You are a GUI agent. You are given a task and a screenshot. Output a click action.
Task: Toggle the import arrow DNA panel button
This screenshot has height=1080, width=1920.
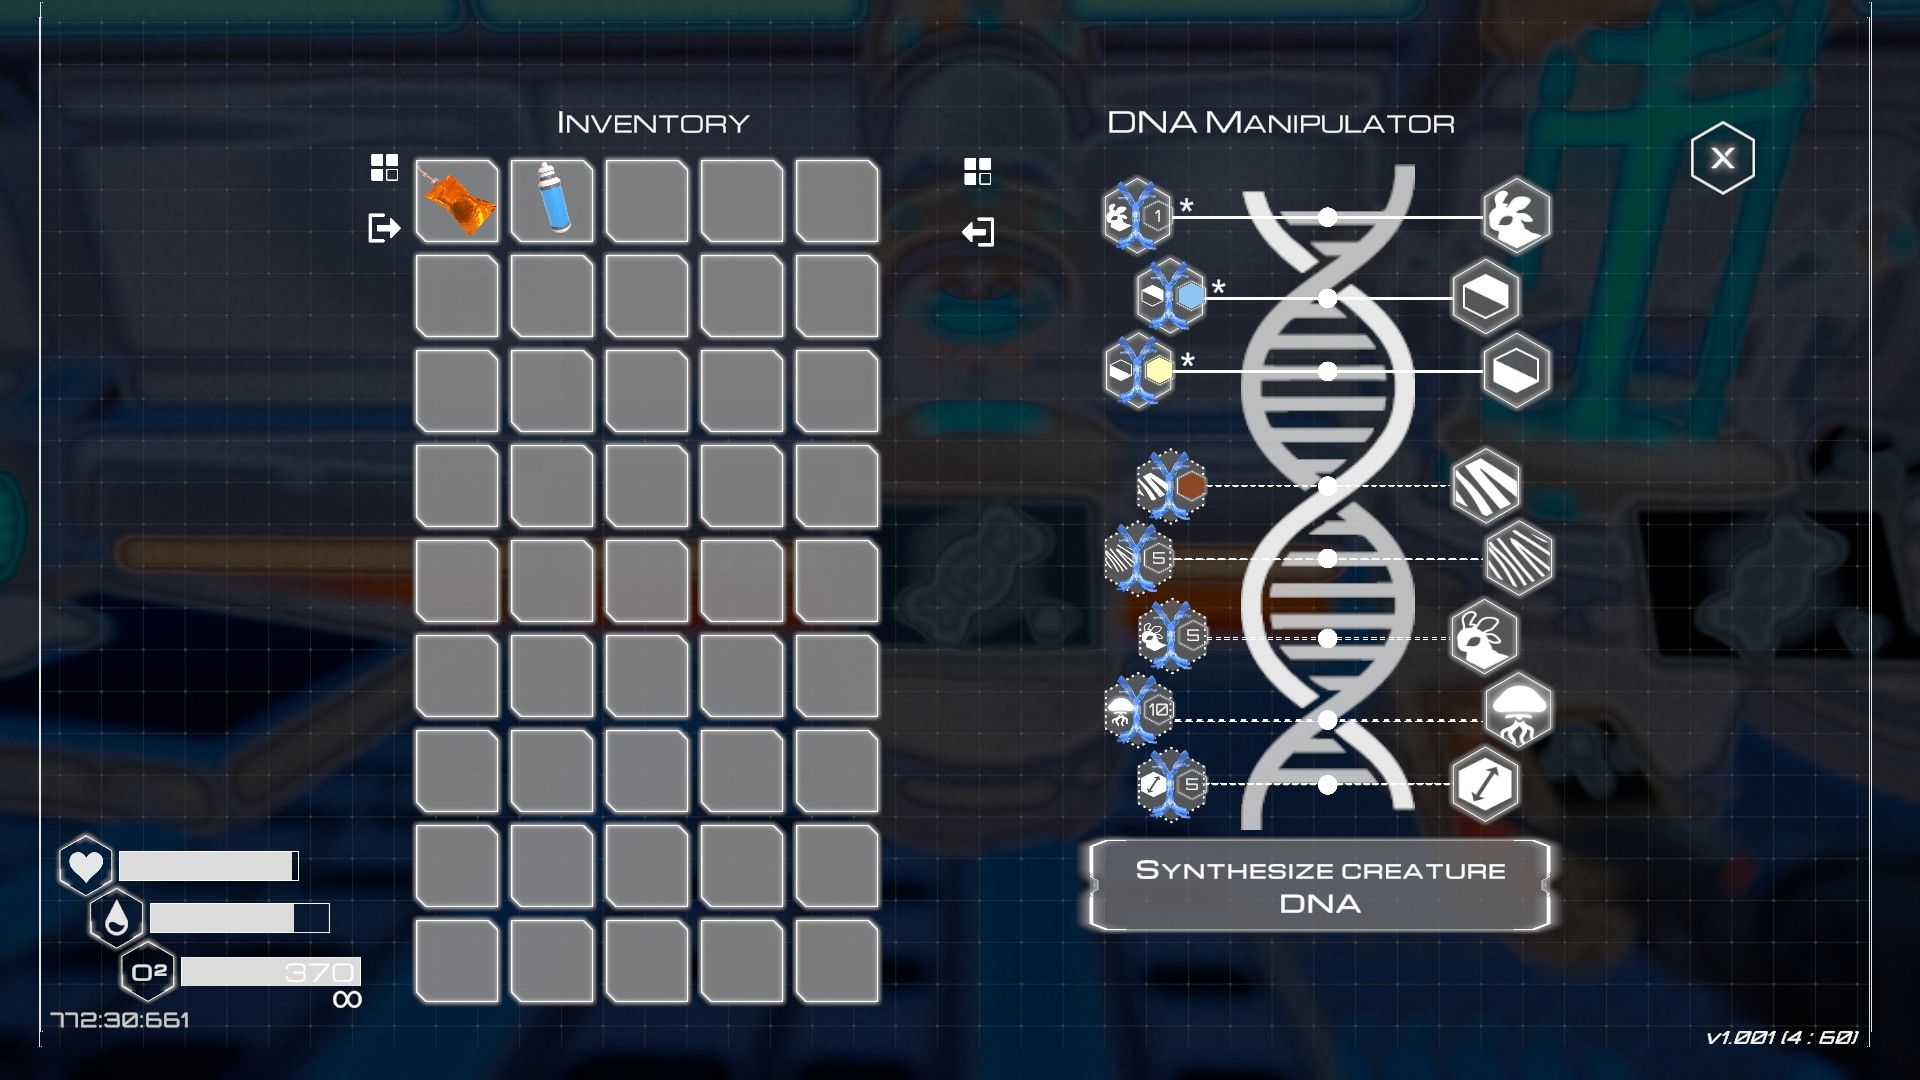[978, 233]
